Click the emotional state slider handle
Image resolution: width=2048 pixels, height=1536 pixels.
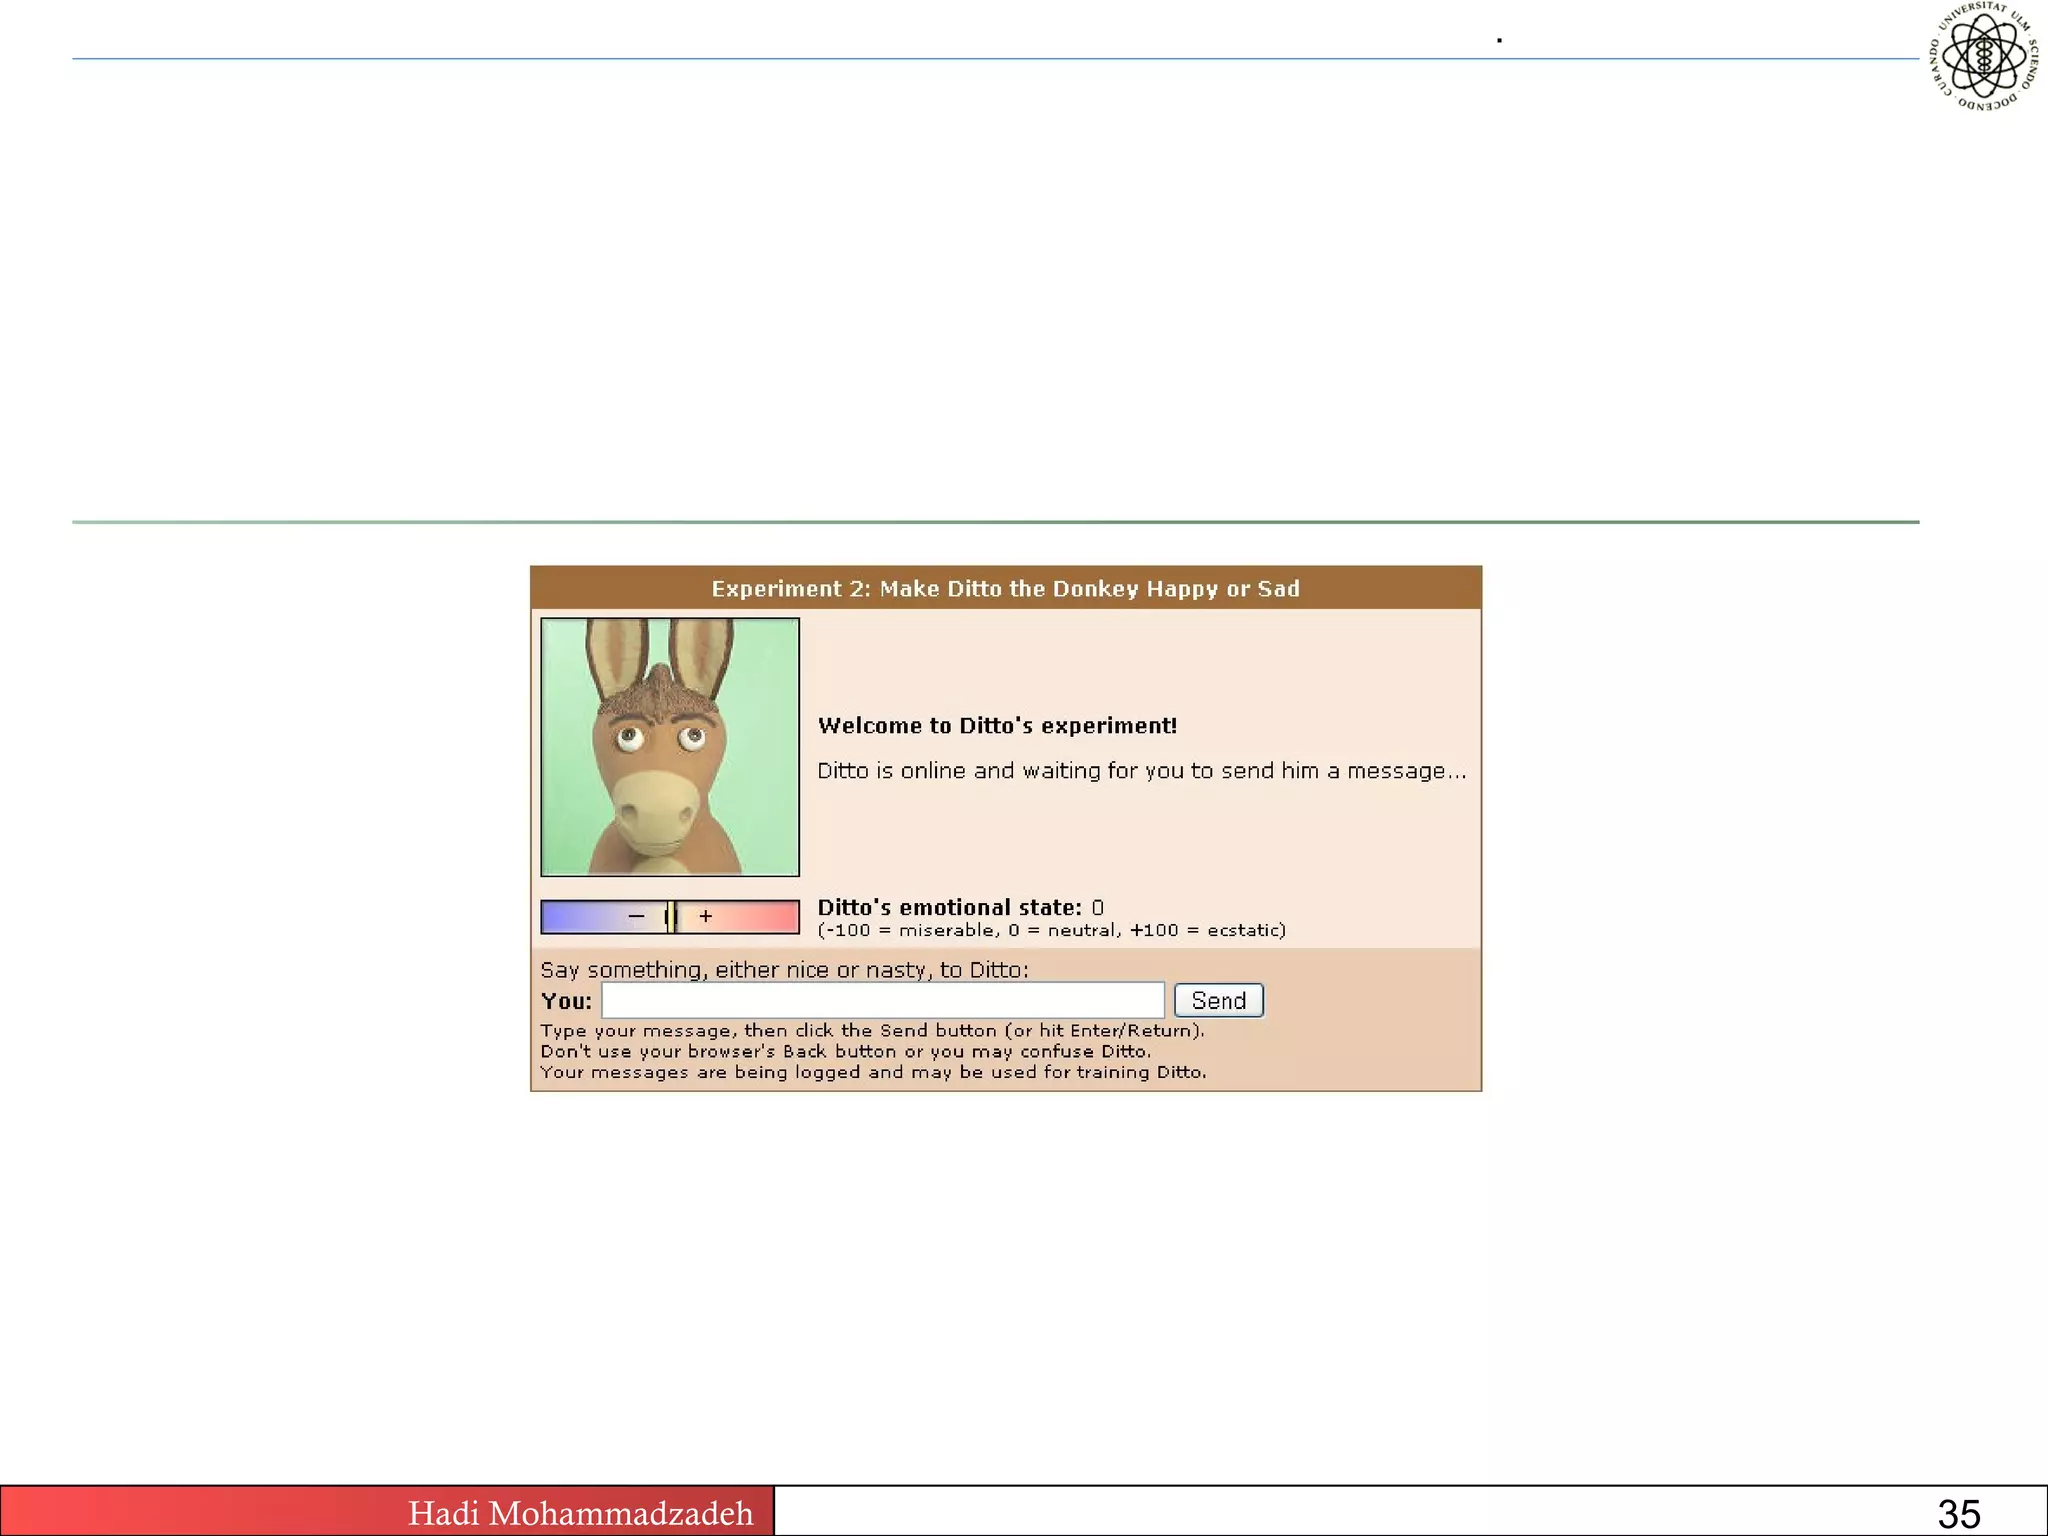tap(670, 916)
